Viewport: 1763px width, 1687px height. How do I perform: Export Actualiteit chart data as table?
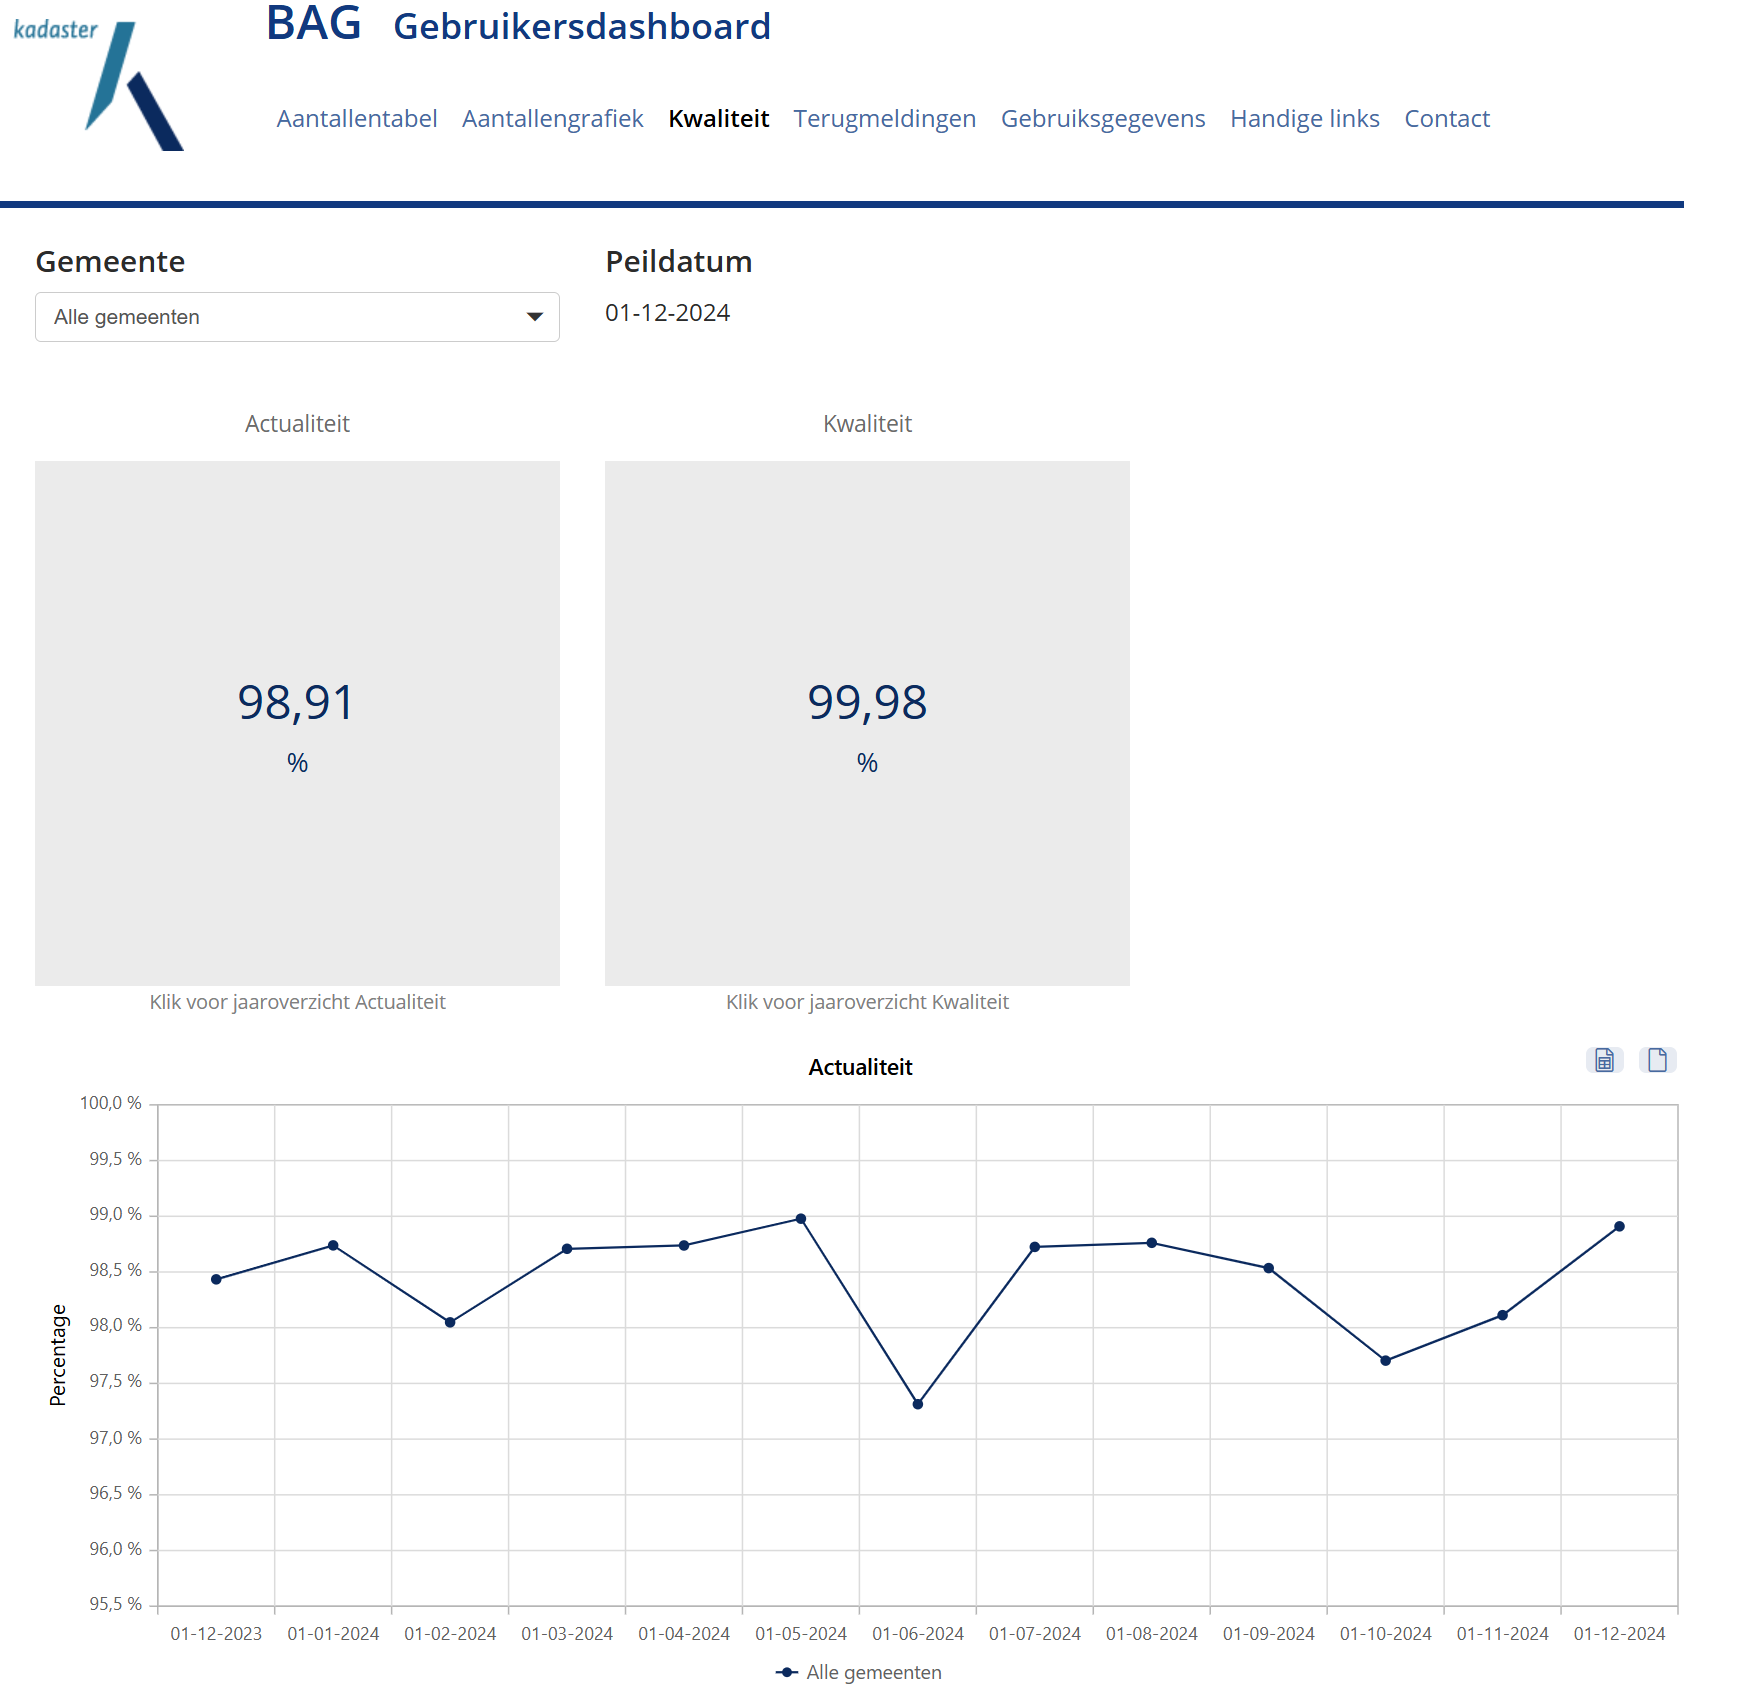tap(1604, 1060)
